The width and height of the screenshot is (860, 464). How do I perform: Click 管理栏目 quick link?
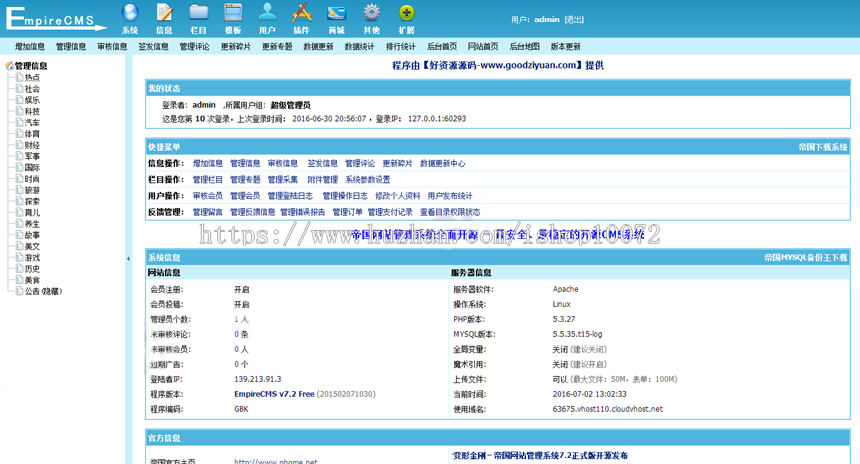208,179
